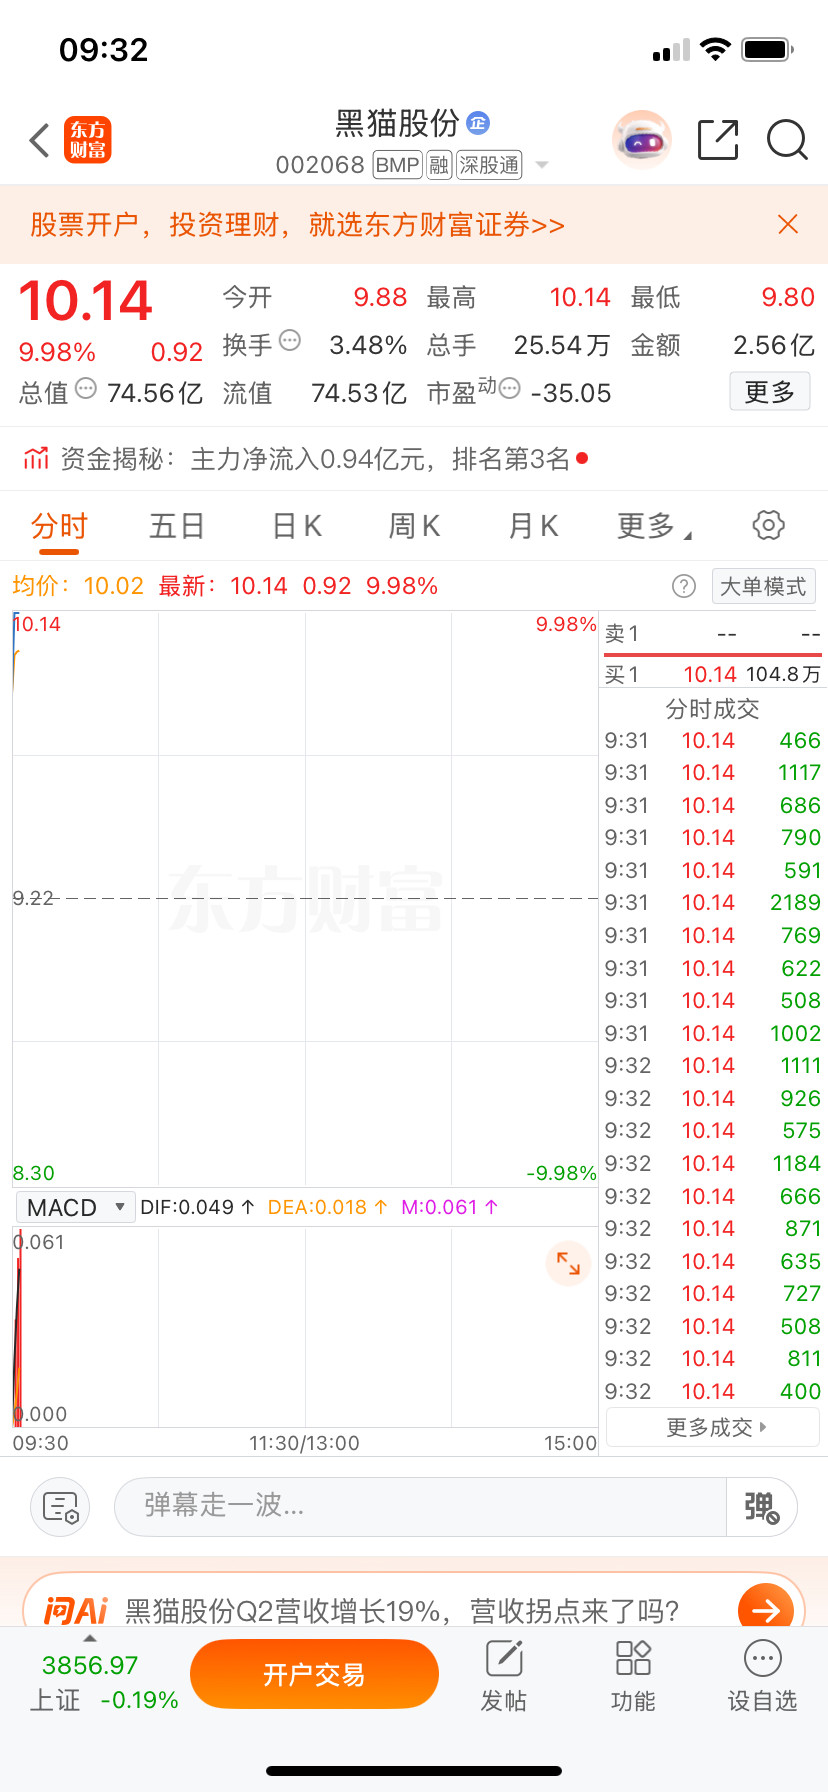This screenshot has height=1792, width=828.
Task: Tap the back arrow icon
Action: 40,141
